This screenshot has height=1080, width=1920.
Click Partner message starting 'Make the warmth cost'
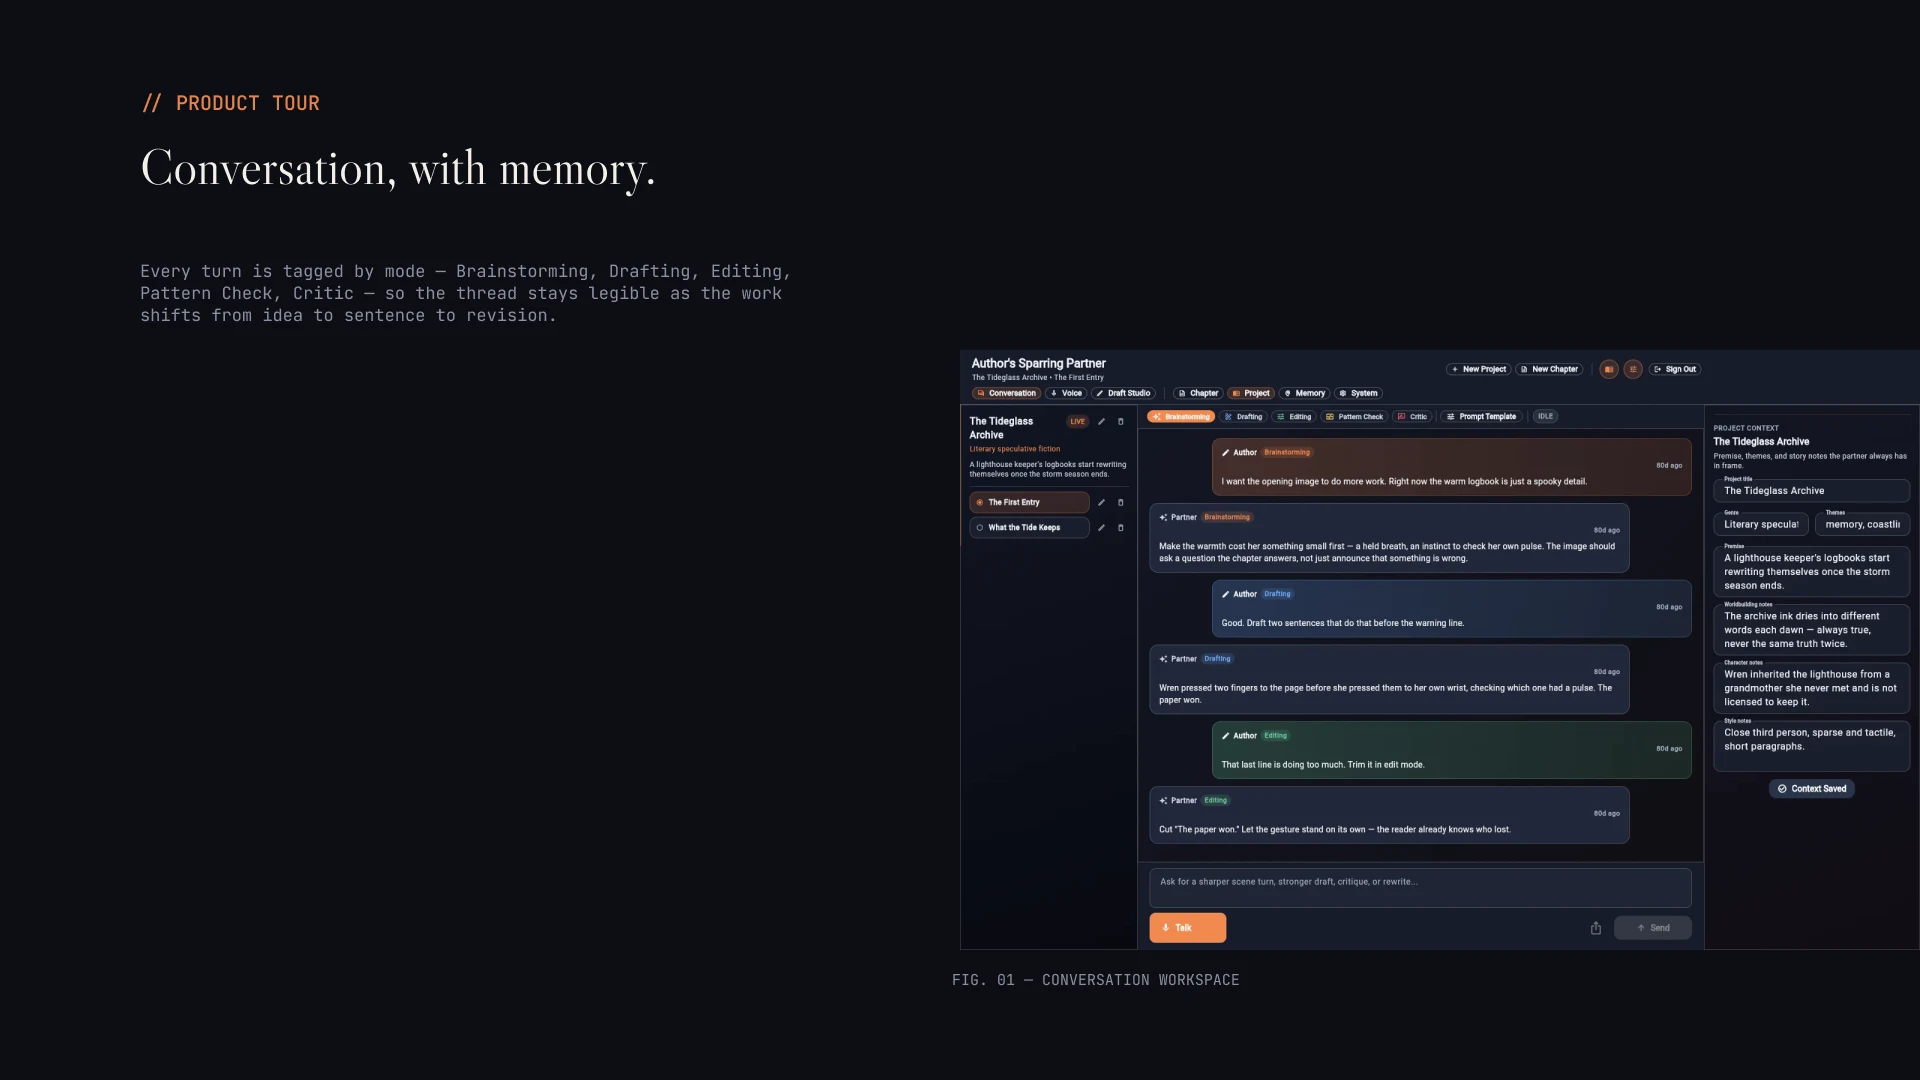[x=1389, y=538]
